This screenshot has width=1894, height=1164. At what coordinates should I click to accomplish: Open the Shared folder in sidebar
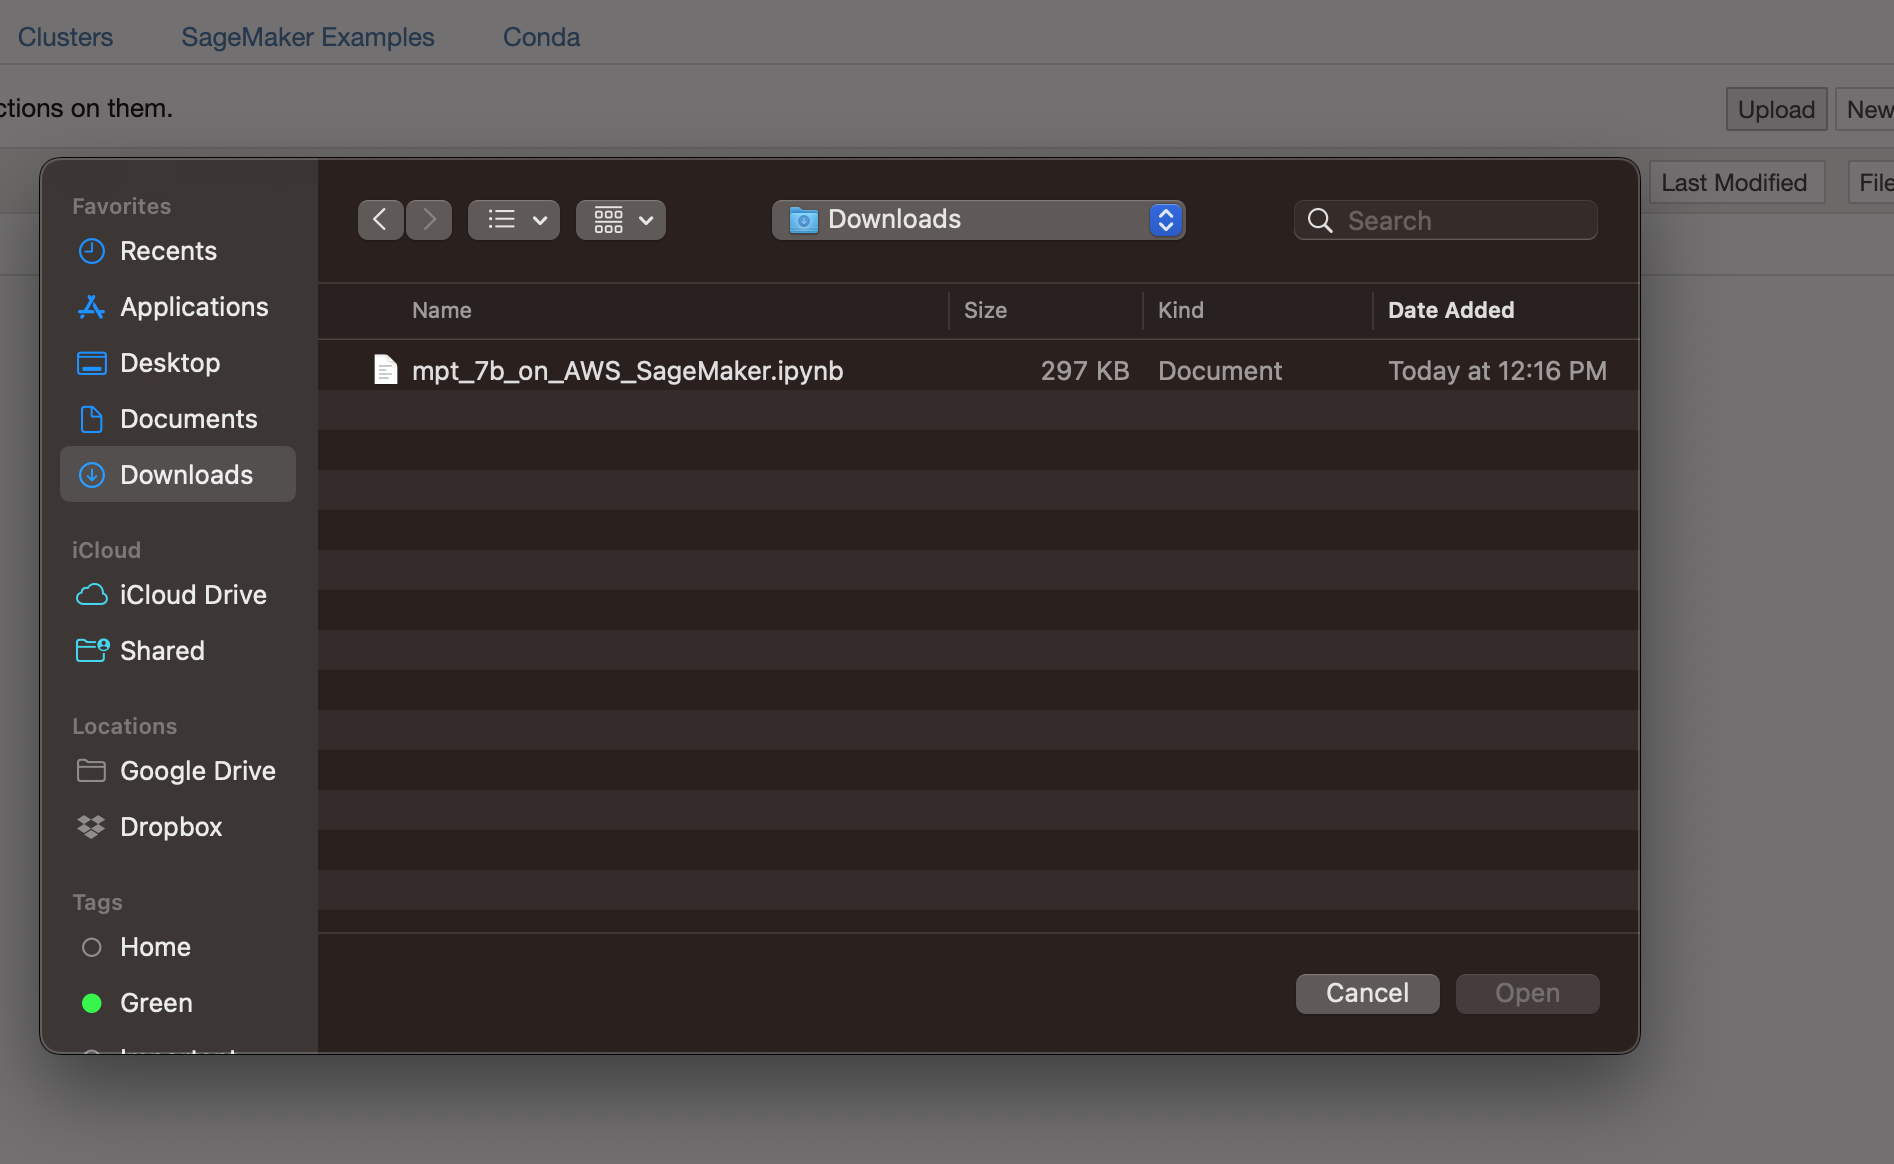click(161, 651)
